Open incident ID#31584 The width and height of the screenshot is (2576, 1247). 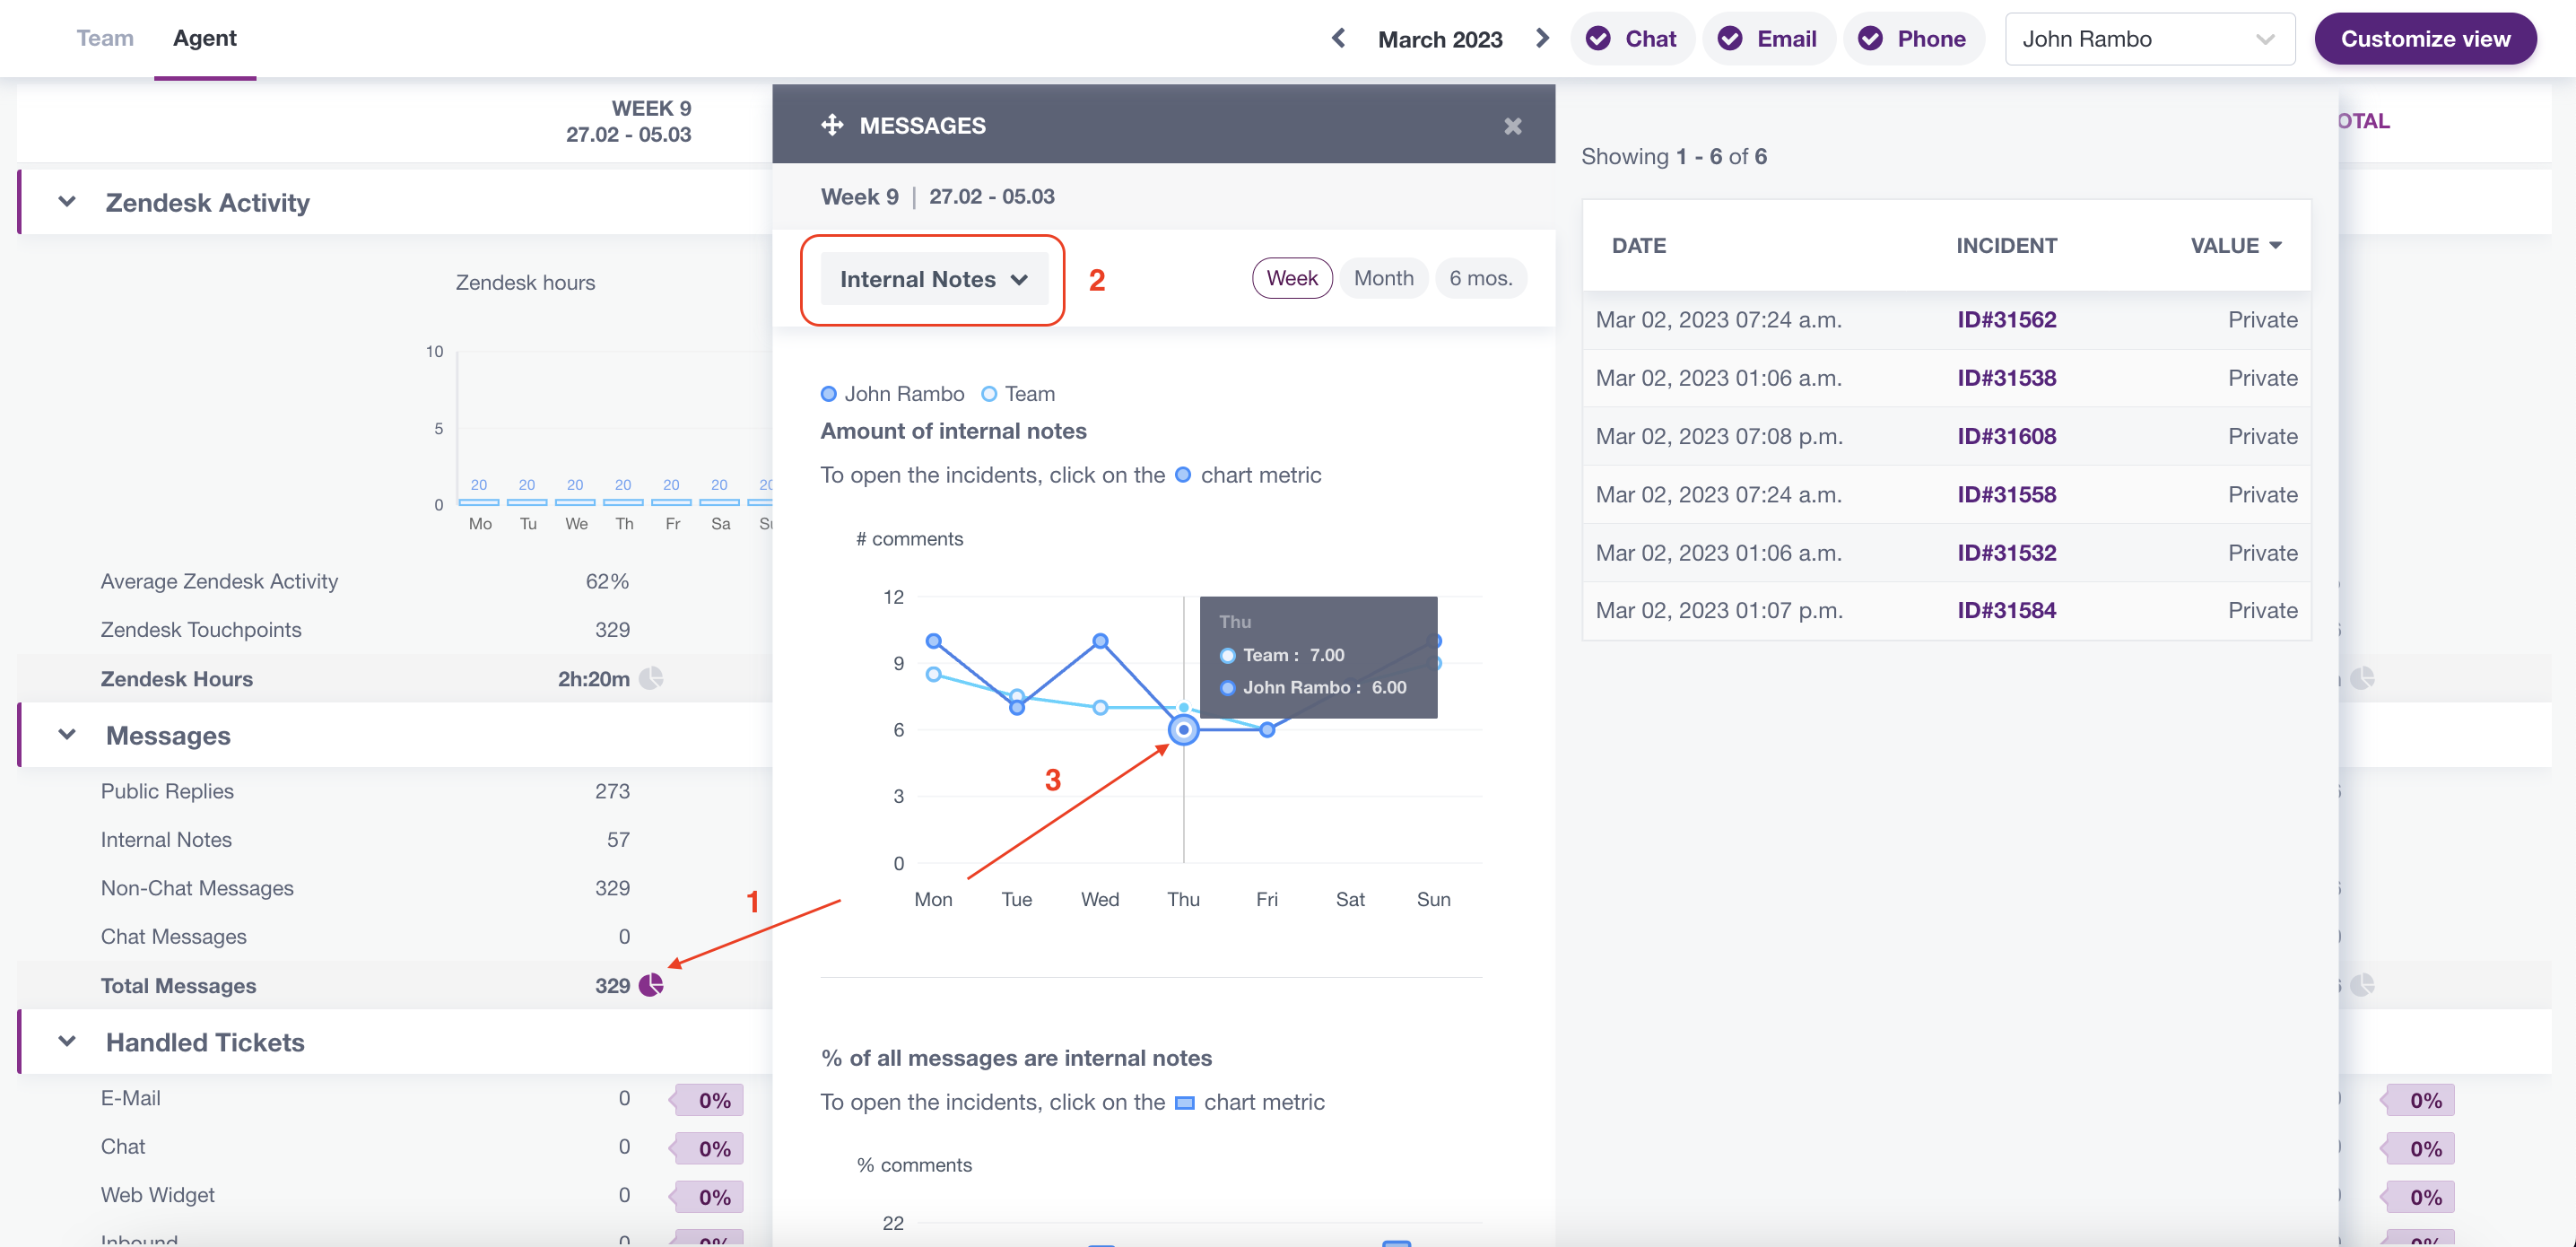click(2006, 610)
